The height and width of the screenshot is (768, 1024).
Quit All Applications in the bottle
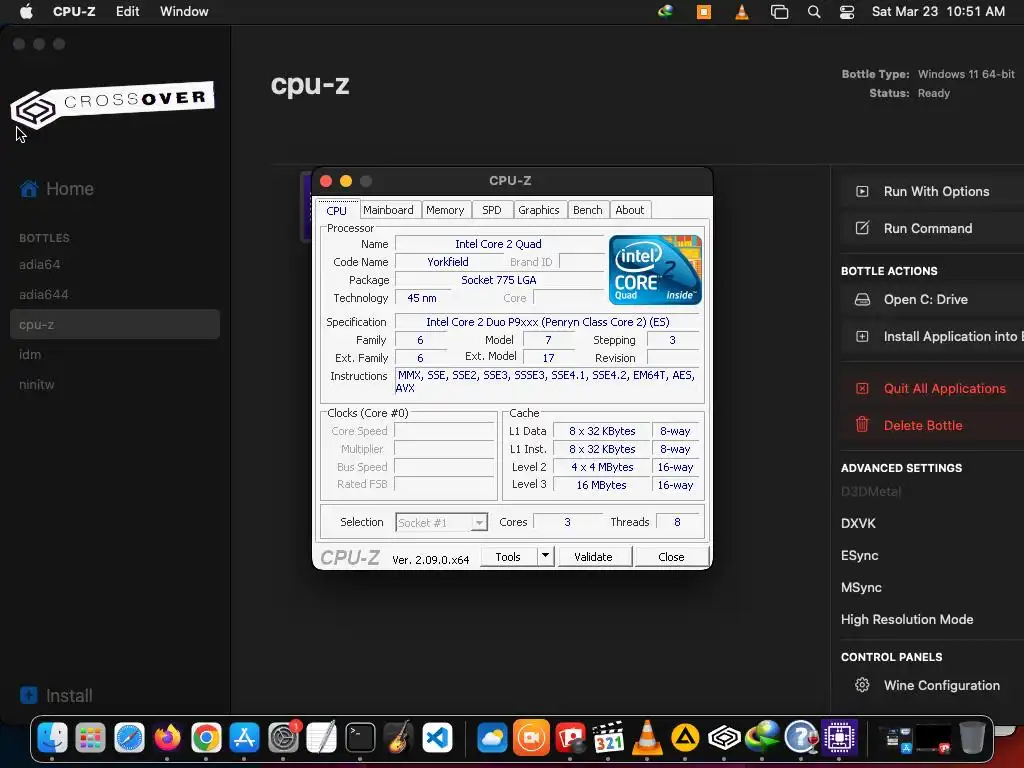pyautogui.click(x=932, y=388)
